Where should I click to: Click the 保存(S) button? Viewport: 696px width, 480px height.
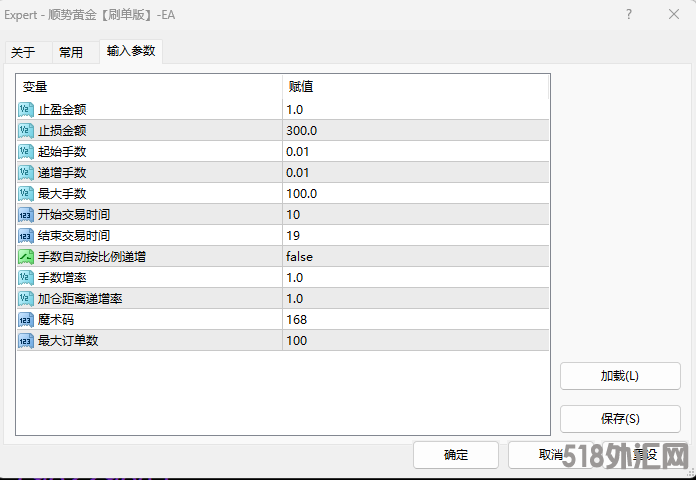(x=620, y=418)
